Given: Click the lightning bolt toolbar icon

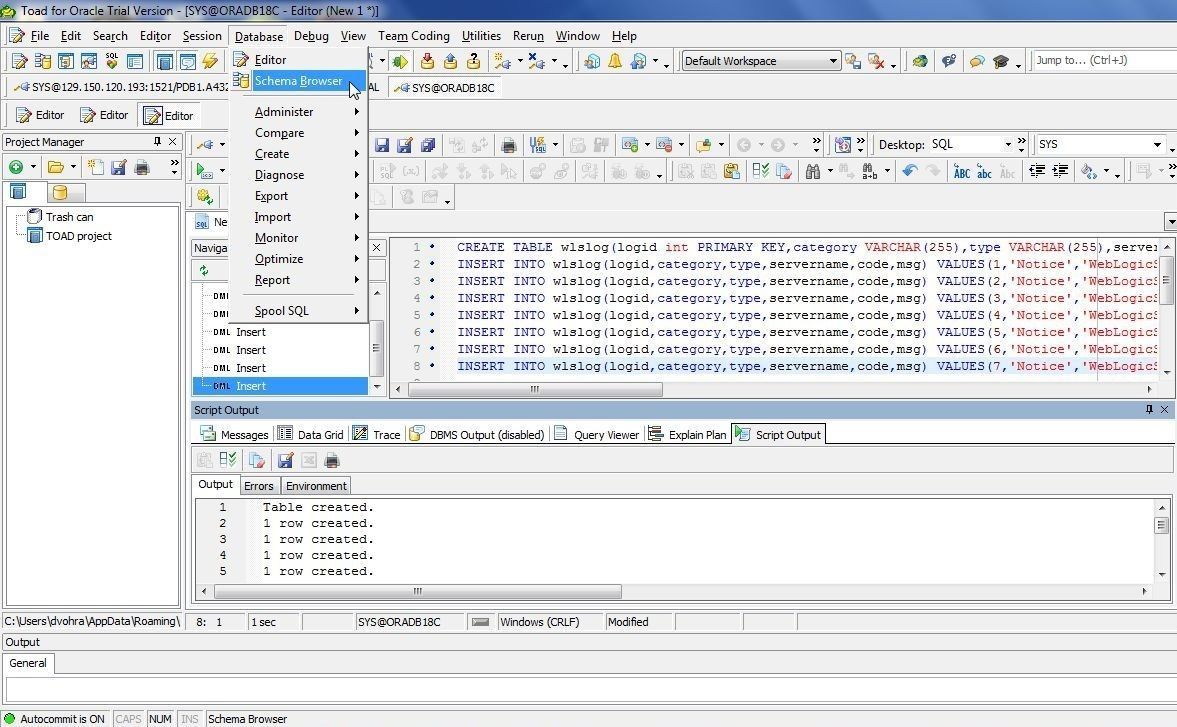Looking at the screenshot, I should [x=210, y=61].
